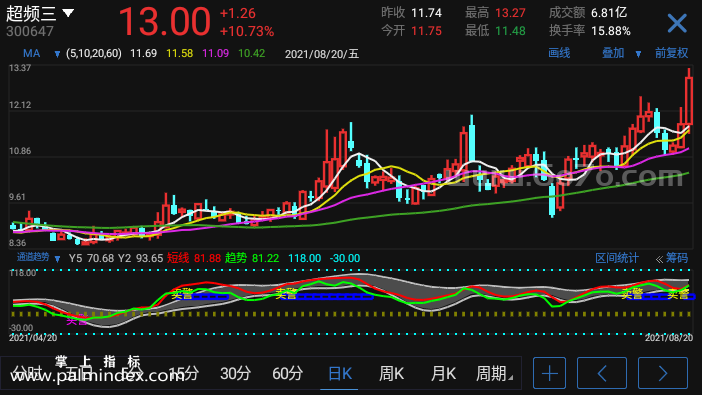This screenshot has height=395, width=702.
Task: Go to next with right arrow button
Action: point(663,373)
